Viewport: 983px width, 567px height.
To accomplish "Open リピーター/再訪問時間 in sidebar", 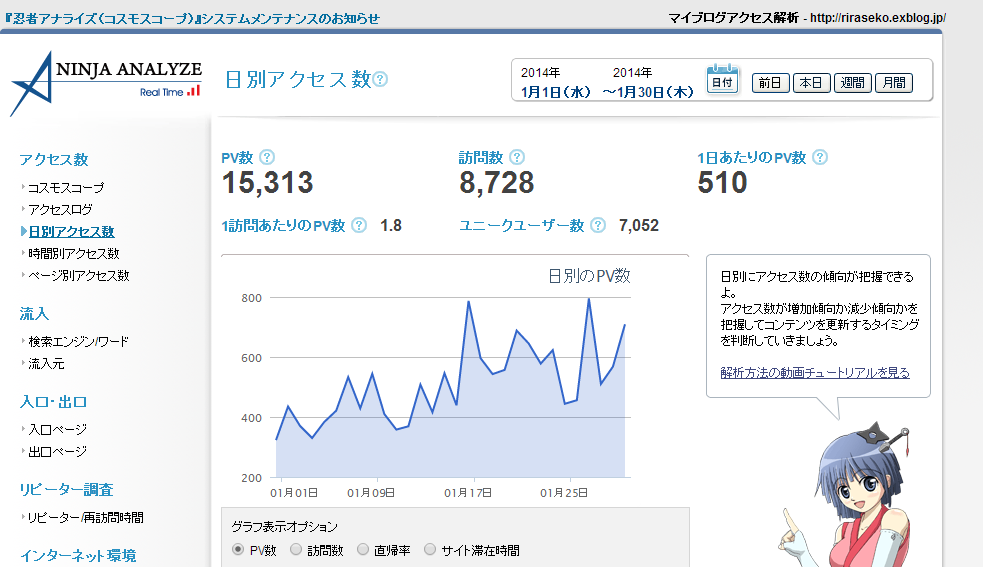I will tap(86, 517).
